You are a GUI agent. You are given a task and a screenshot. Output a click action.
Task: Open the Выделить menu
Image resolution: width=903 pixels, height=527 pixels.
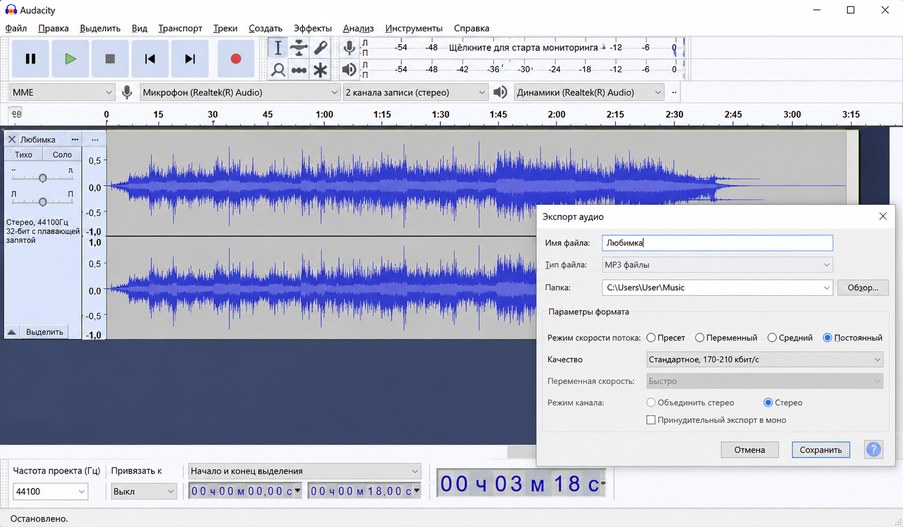[x=100, y=28]
